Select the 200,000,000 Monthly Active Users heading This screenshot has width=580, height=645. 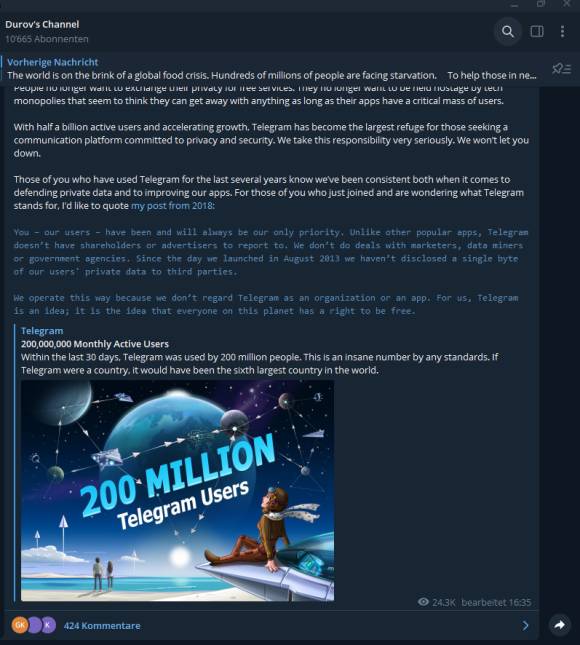coord(95,344)
